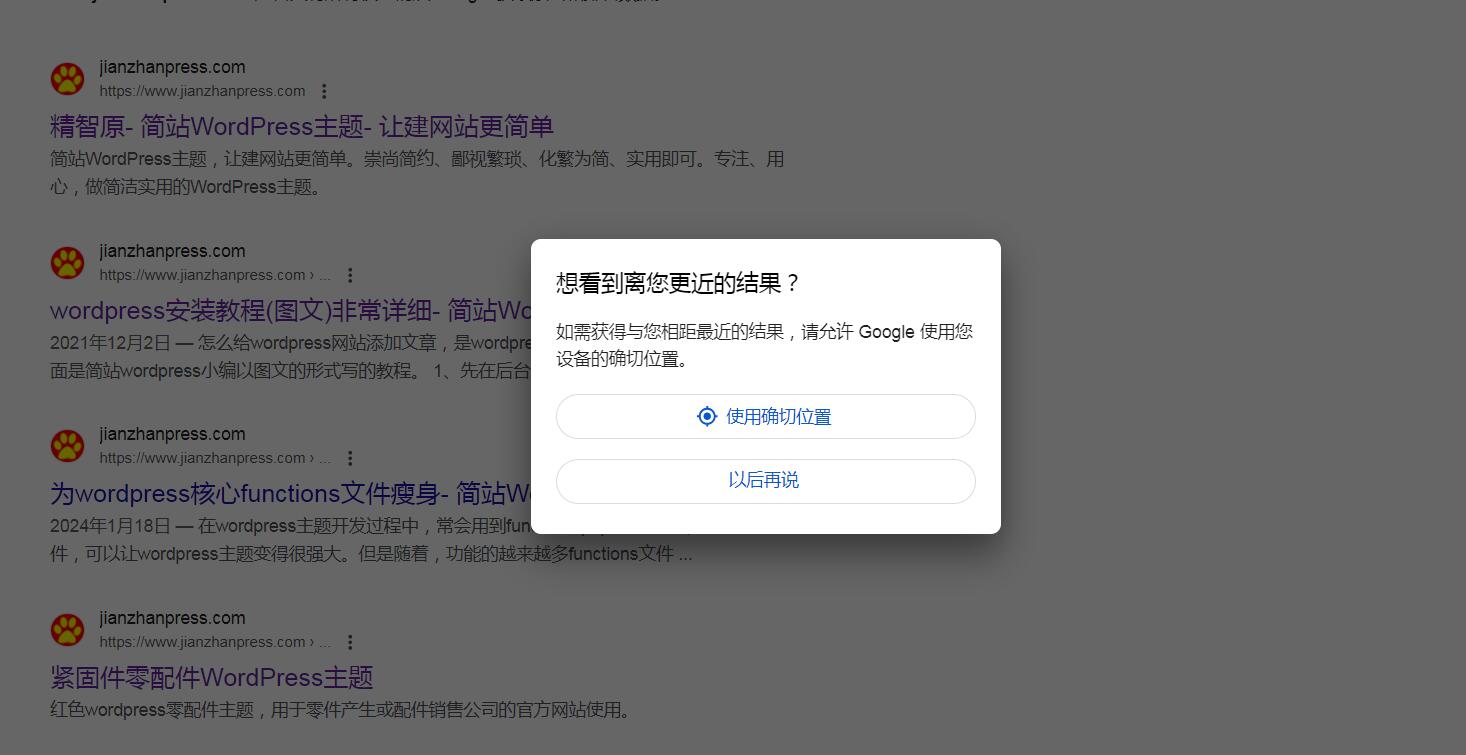
Task: Click the favicon of the functions文件瘦身 result
Action: (68, 446)
